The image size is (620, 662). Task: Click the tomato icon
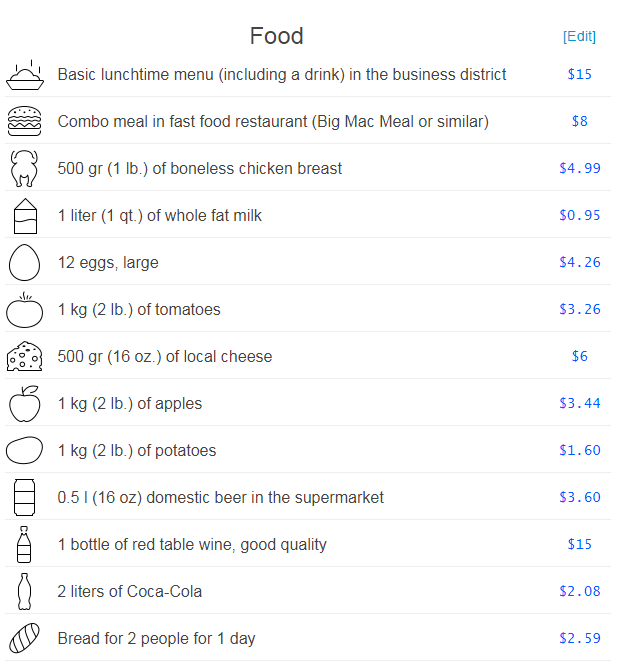(x=24, y=310)
